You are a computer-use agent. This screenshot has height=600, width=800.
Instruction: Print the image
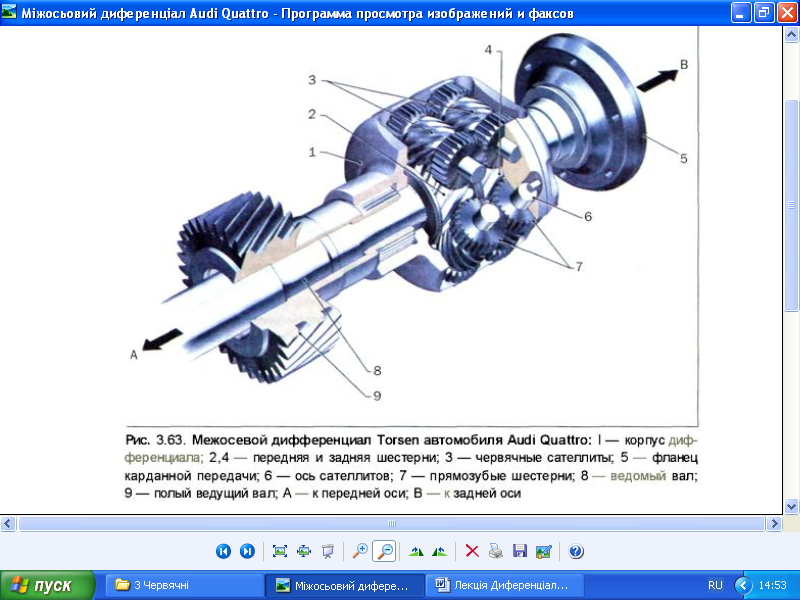pyautogui.click(x=495, y=551)
